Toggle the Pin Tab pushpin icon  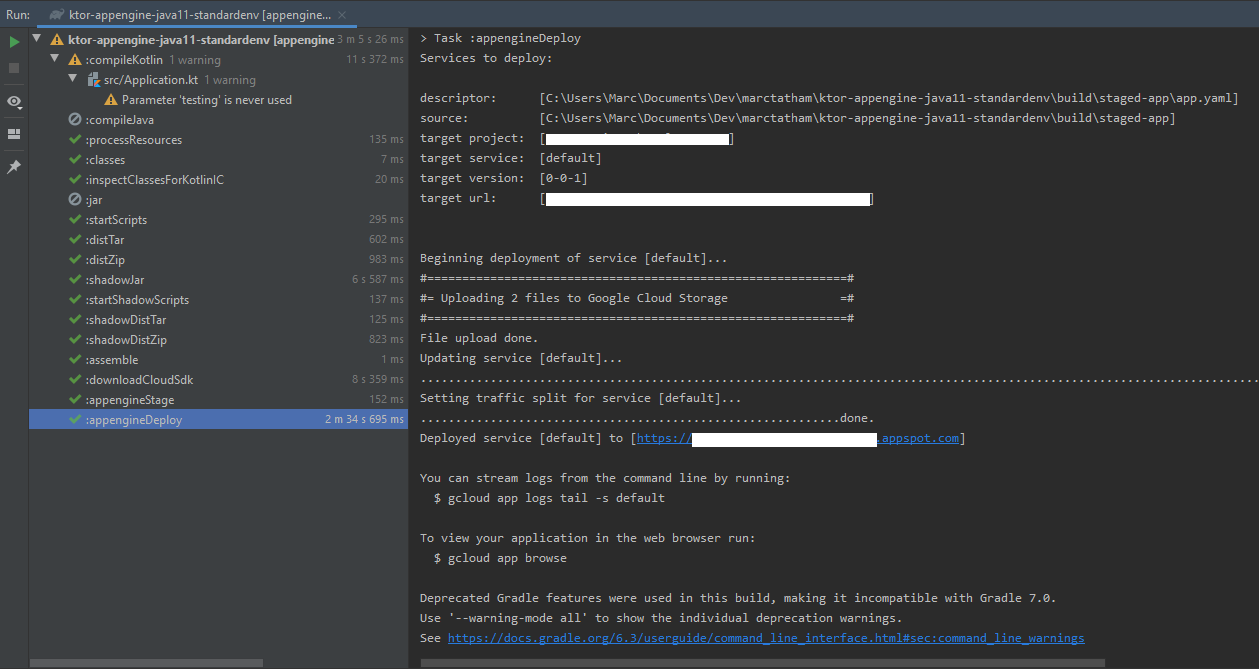tap(14, 167)
